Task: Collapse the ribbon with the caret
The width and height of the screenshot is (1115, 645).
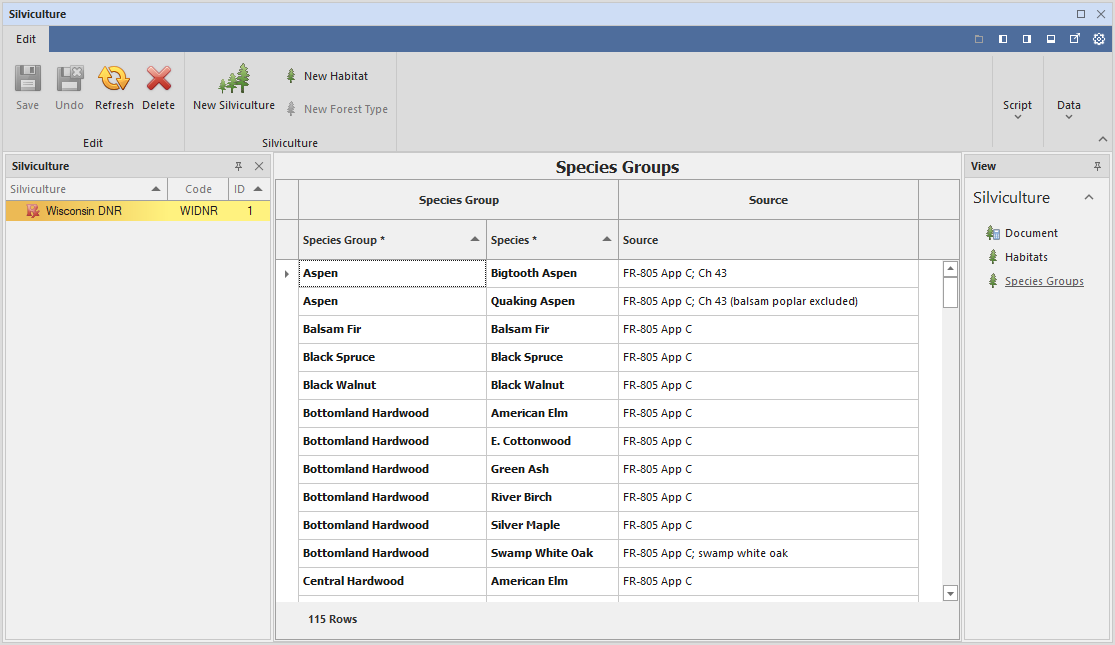Action: click(1102, 139)
